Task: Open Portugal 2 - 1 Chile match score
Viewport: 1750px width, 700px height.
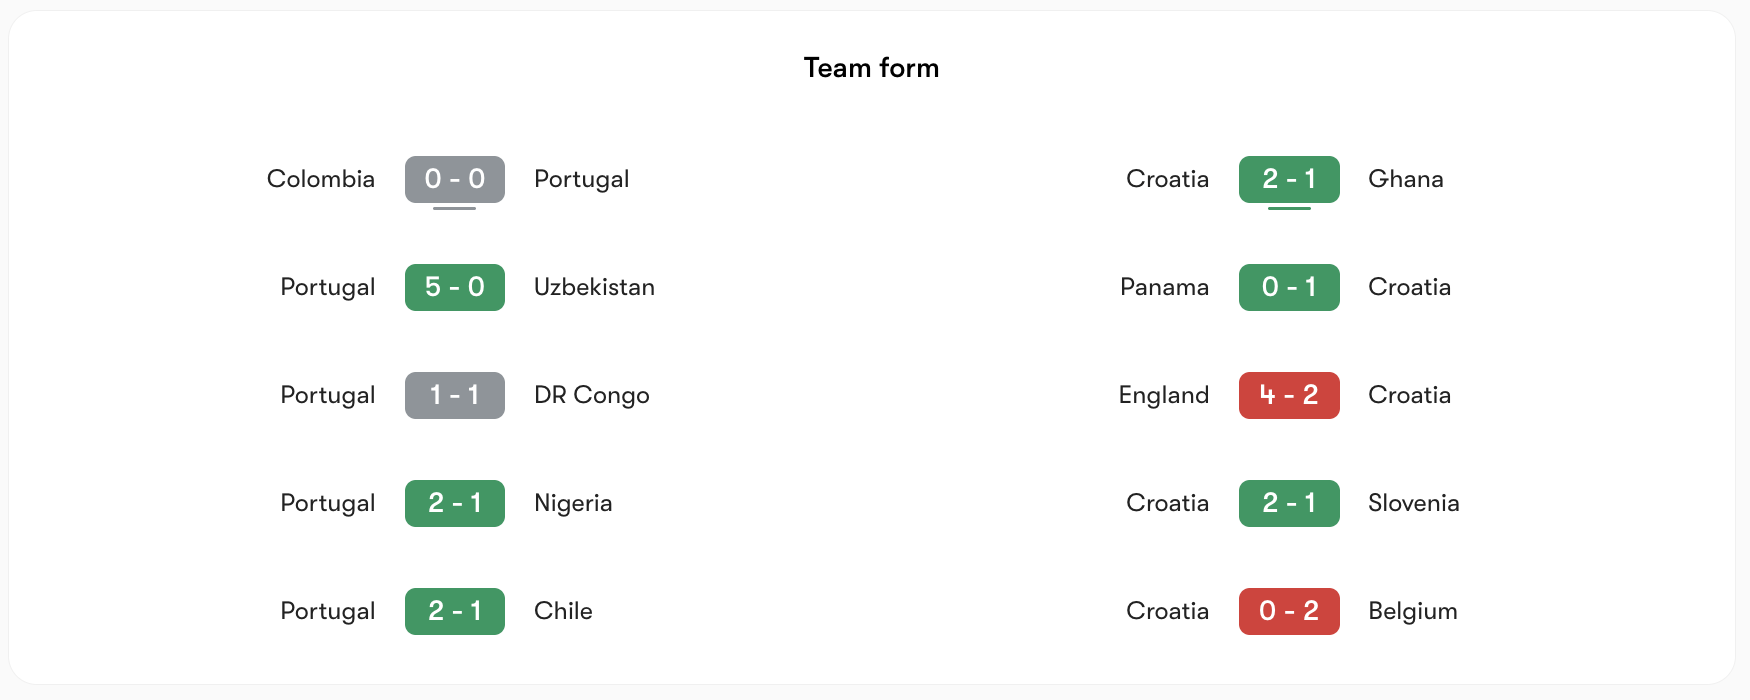Action: pos(455,611)
